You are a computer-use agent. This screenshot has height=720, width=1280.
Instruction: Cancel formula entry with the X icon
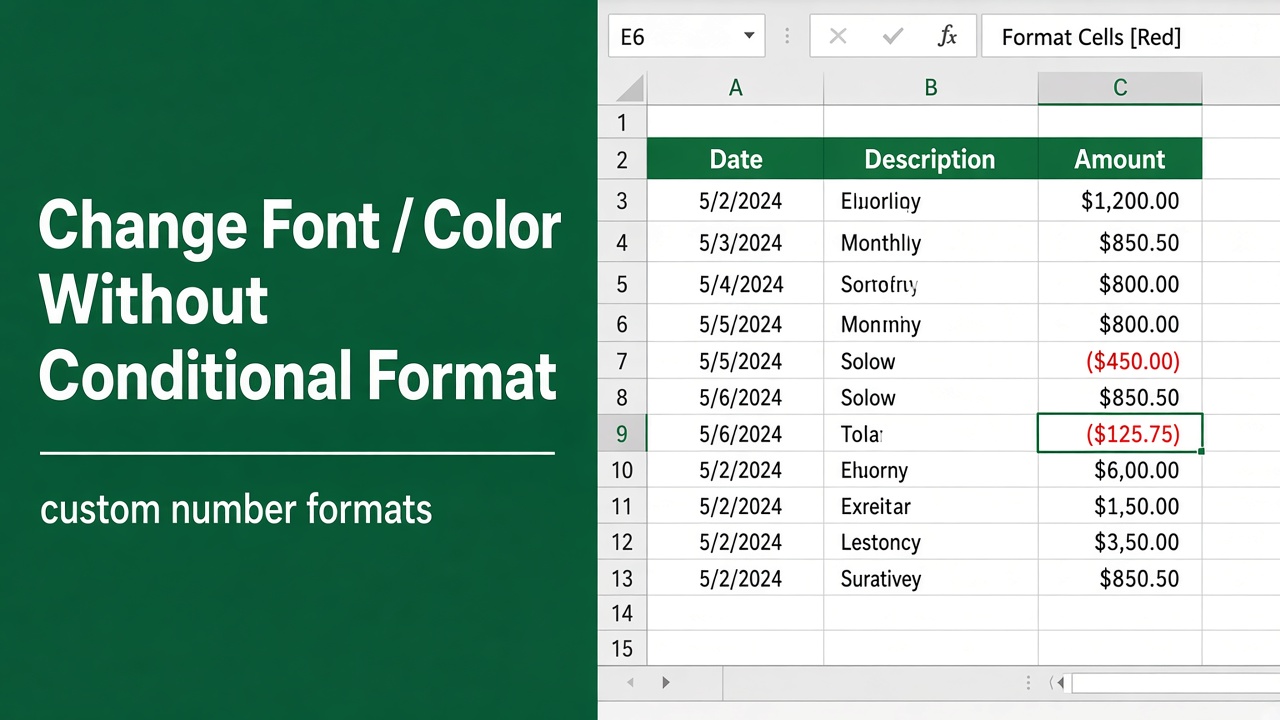[x=838, y=37]
